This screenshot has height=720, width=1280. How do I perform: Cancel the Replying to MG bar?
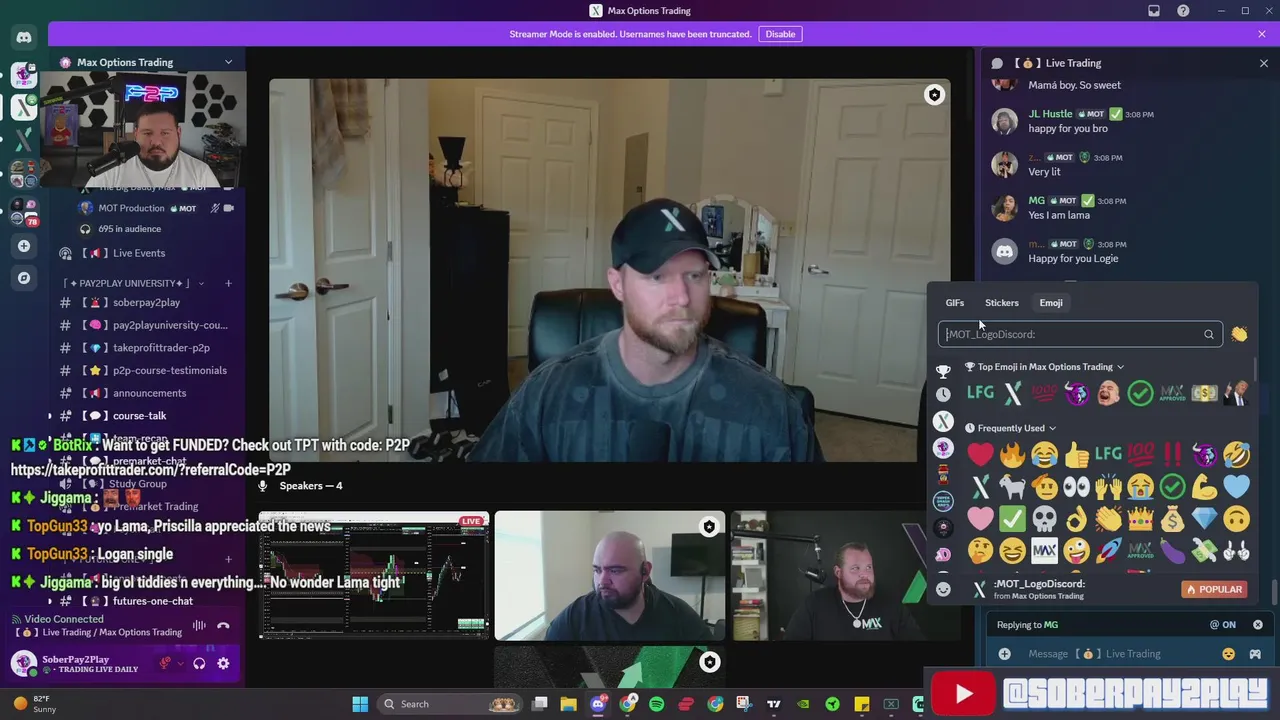coord(1258,625)
